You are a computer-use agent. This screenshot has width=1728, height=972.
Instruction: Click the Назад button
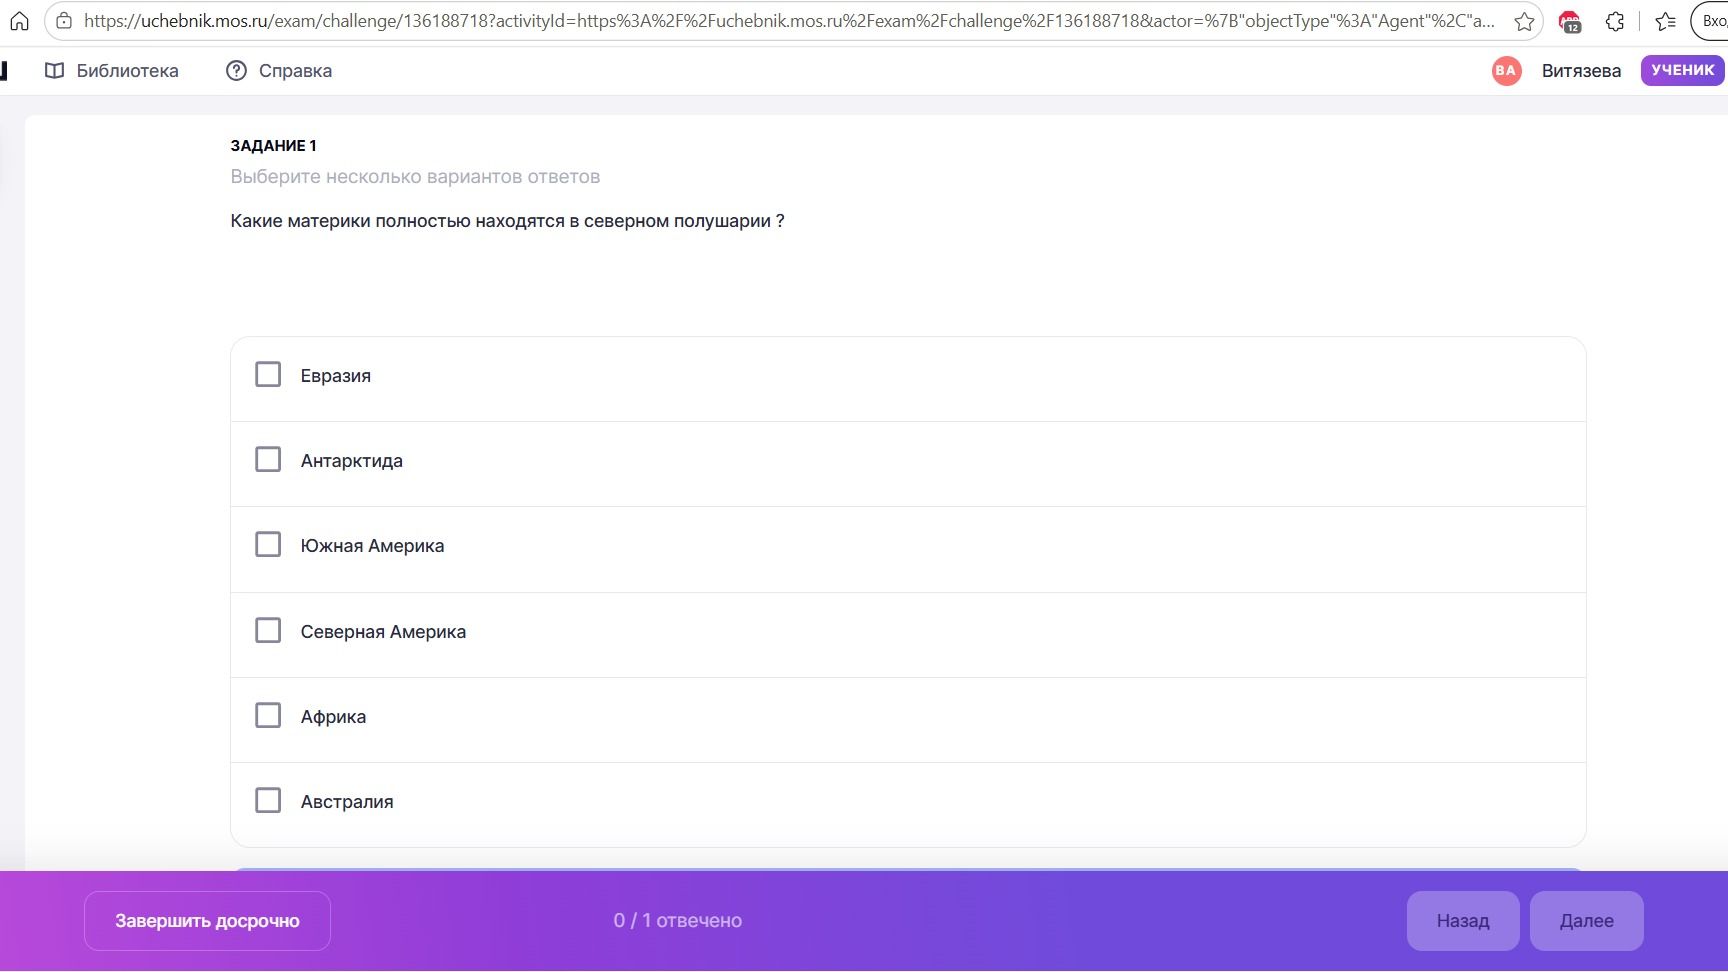tap(1463, 921)
